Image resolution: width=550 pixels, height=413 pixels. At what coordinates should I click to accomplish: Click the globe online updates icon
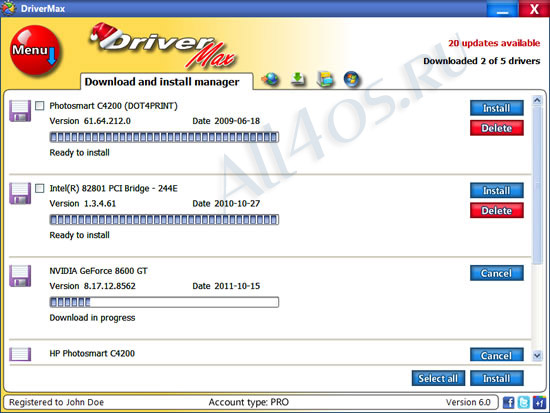pyautogui.click(x=270, y=79)
